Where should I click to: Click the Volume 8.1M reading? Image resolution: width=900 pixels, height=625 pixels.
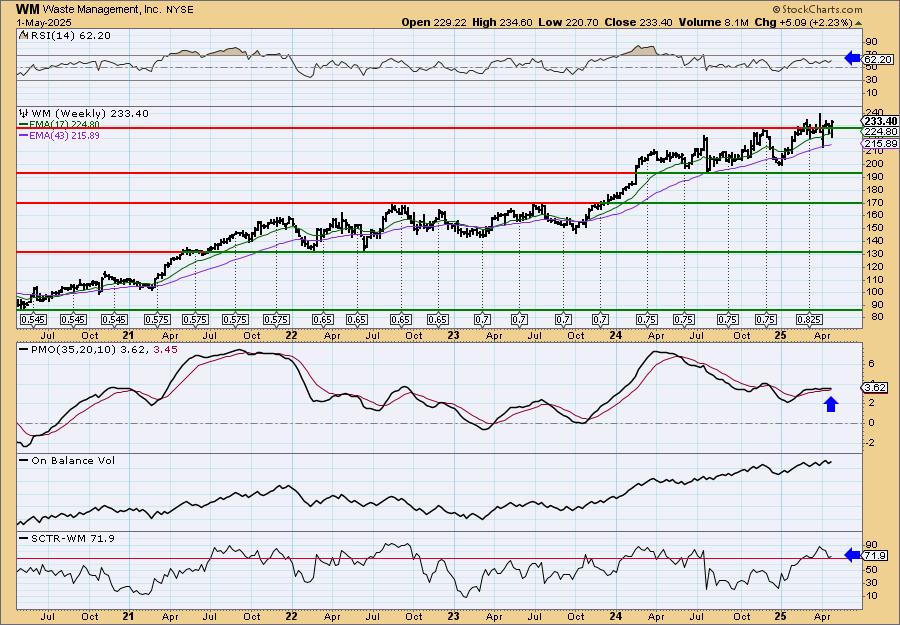[713, 22]
